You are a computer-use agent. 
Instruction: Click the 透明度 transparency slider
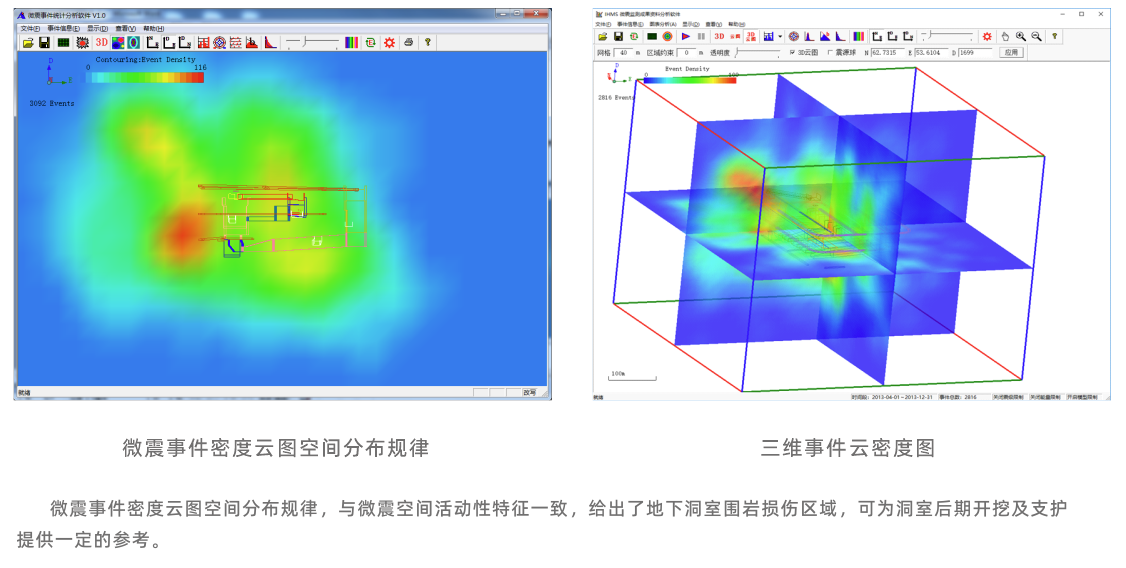pos(756,52)
